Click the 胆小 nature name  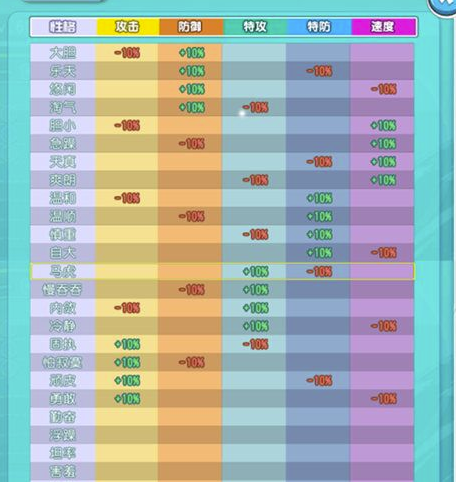coord(63,126)
